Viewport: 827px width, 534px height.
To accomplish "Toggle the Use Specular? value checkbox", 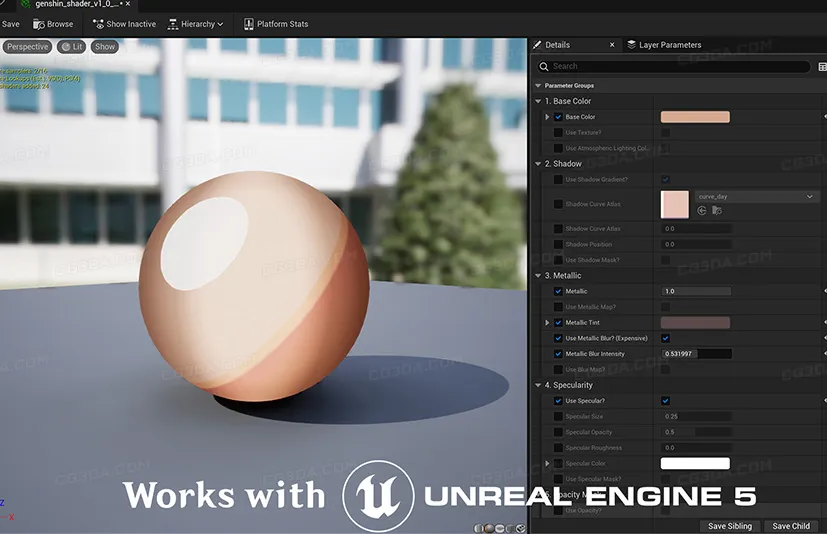I will pyautogui.click(x=666, y=401).
